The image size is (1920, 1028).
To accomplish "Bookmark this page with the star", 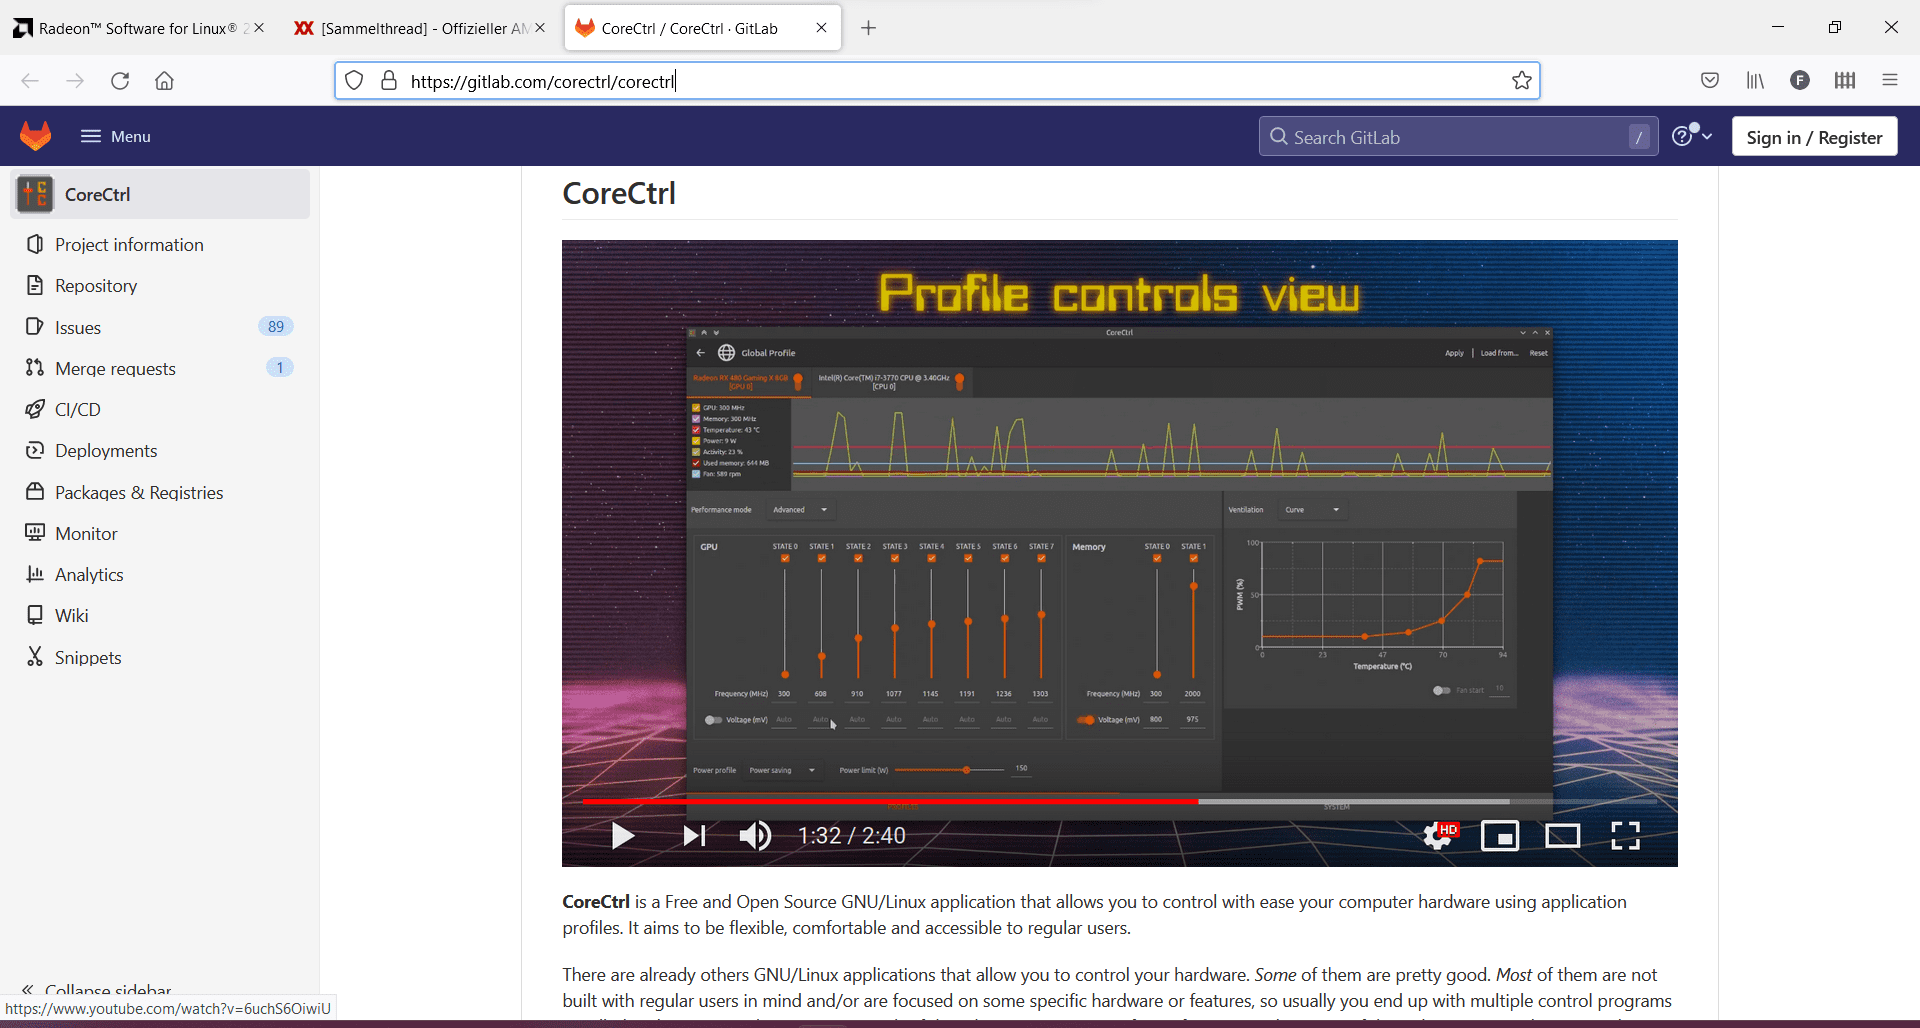I will pos(1522,81).
